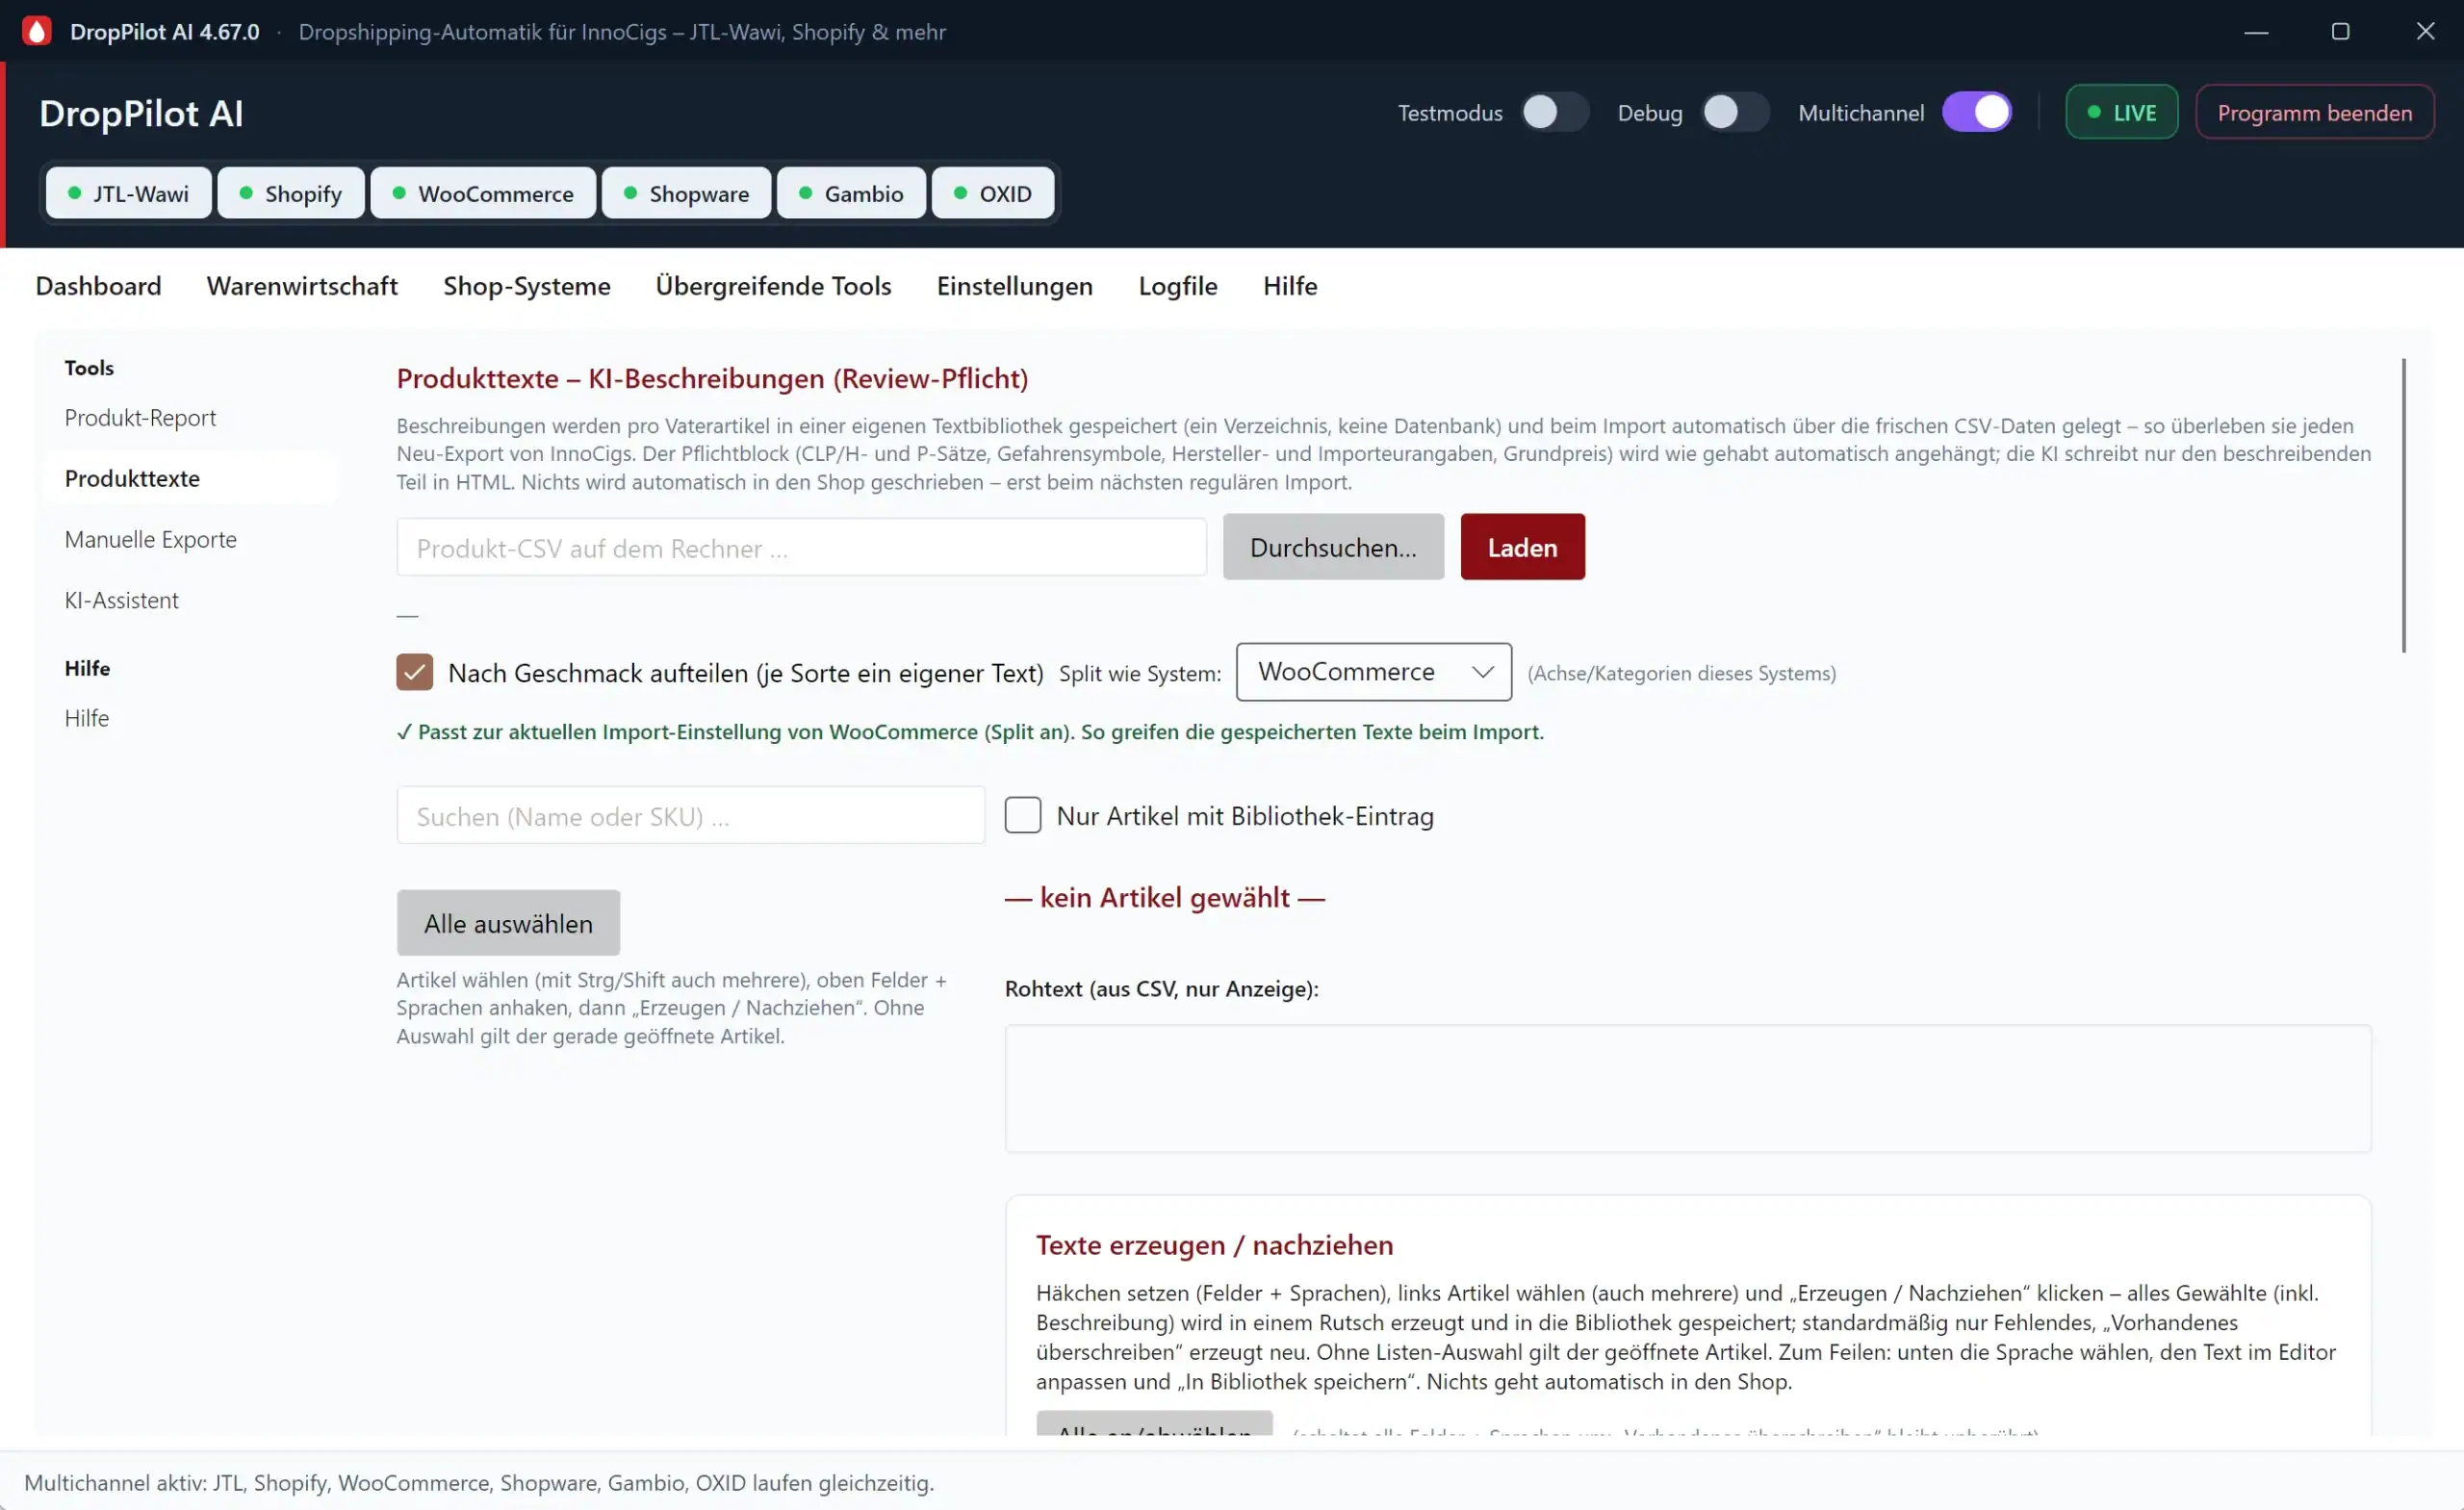Image resolution: width=2464 pixels, height=1510 pixels.
Task: Click the Durchsuchen... button
Action: pos(1333,547)
